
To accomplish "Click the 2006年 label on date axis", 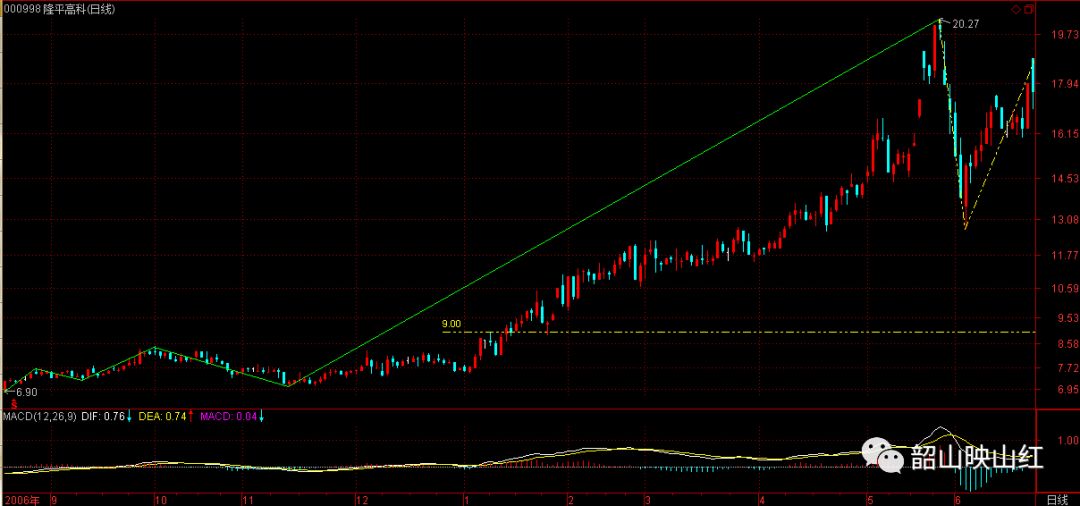I will pyautogui.click(x=20, y=499).
